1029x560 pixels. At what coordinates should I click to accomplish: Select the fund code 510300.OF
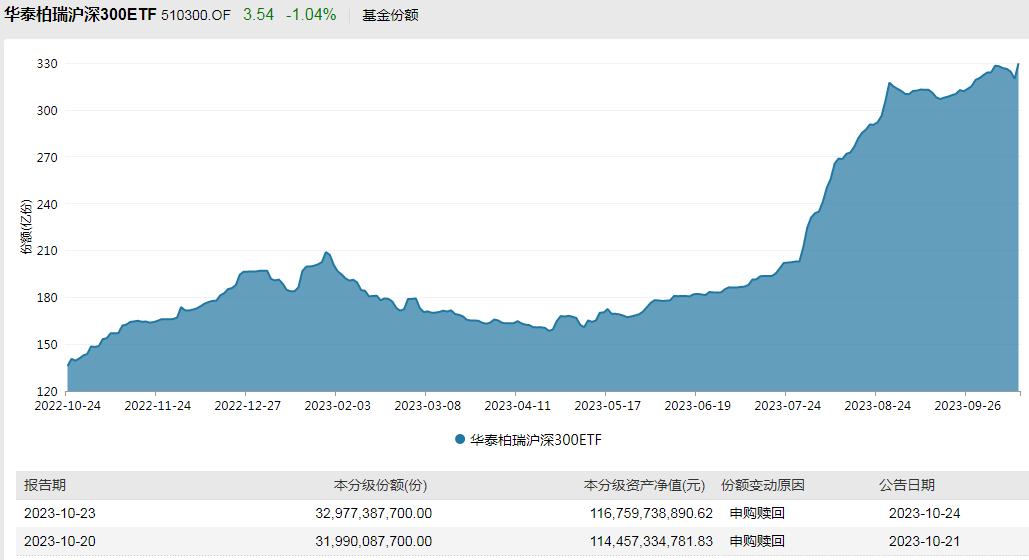pos(196,16)
